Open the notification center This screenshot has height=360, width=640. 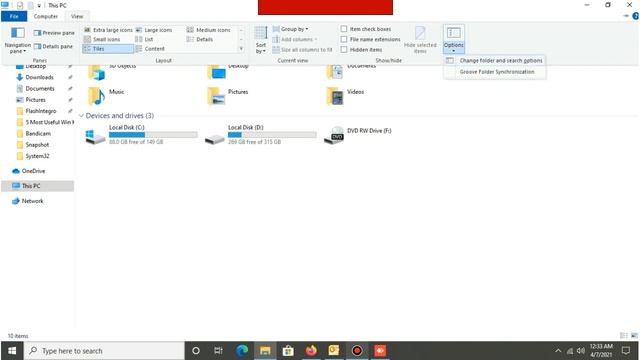tap(626, 351)
